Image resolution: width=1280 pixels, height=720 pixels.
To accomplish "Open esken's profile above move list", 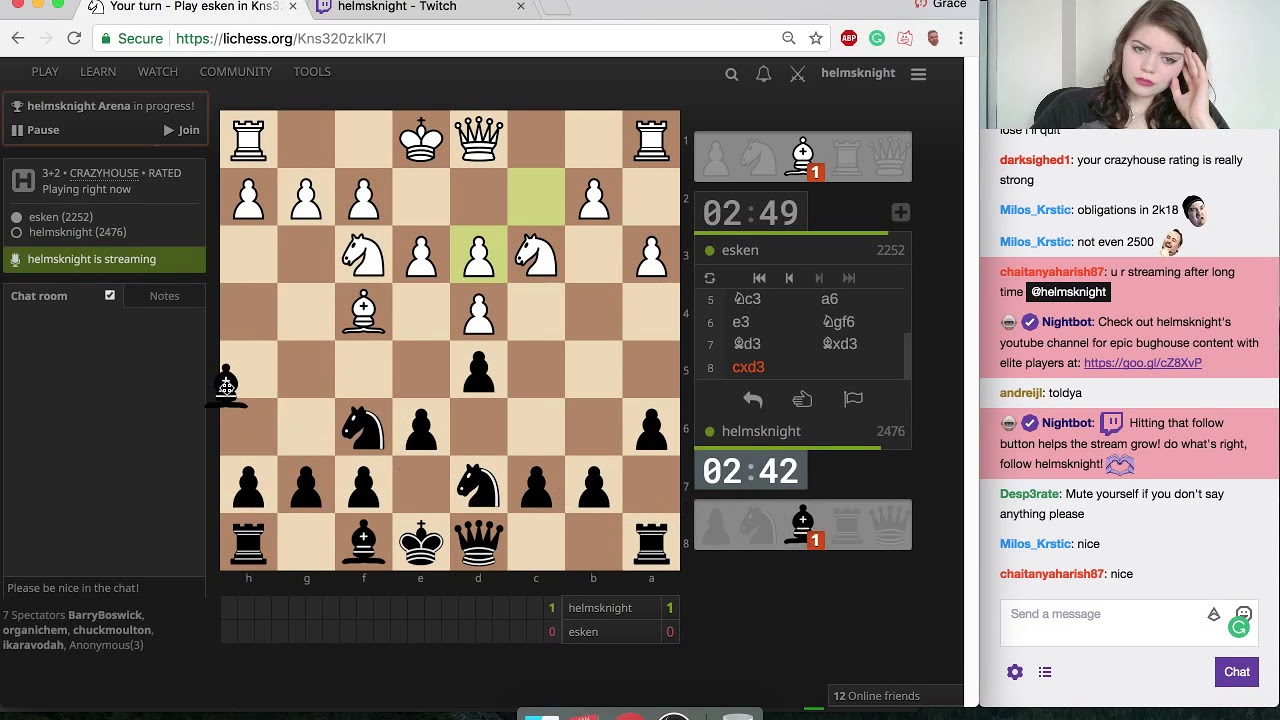I will coord(740,250).
